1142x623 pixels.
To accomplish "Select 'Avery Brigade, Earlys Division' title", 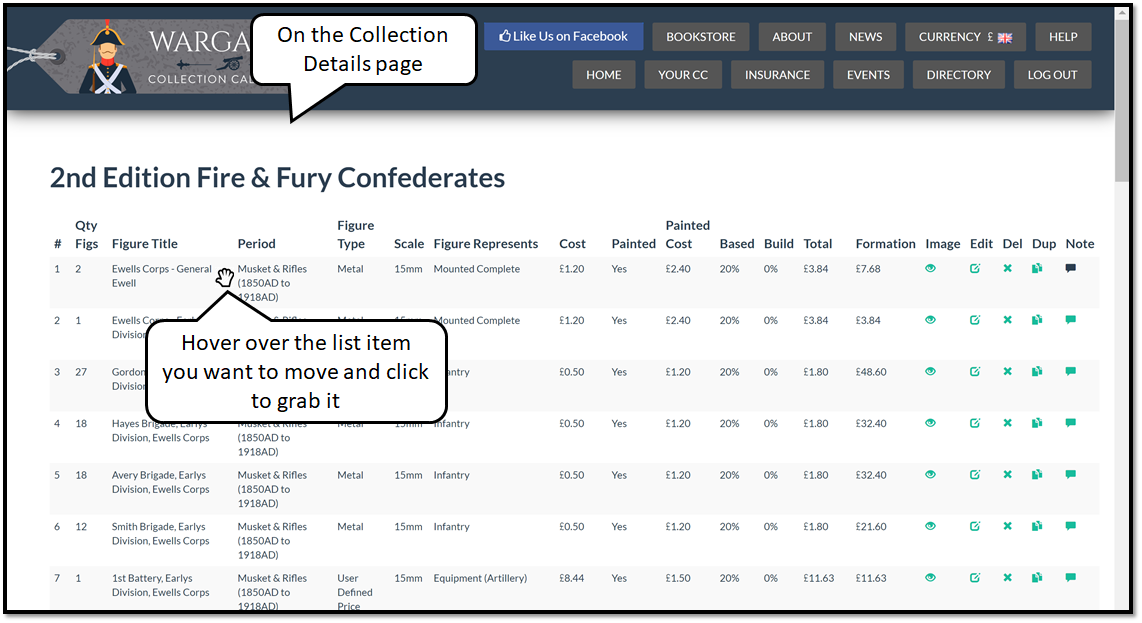I will tap(160, 482).
